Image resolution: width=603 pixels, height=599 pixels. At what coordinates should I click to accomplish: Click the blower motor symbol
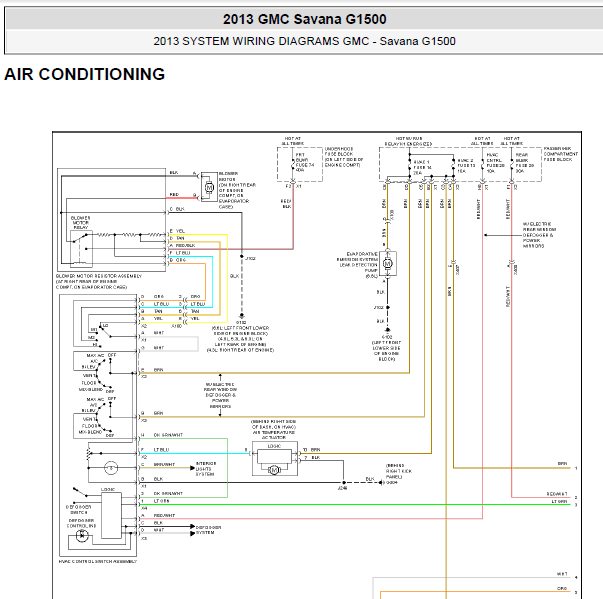[209, 187]
